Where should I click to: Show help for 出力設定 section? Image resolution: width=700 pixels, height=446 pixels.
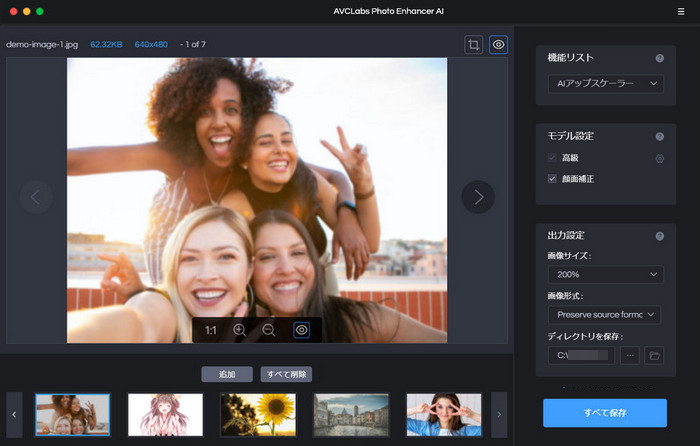pos(659,236)
